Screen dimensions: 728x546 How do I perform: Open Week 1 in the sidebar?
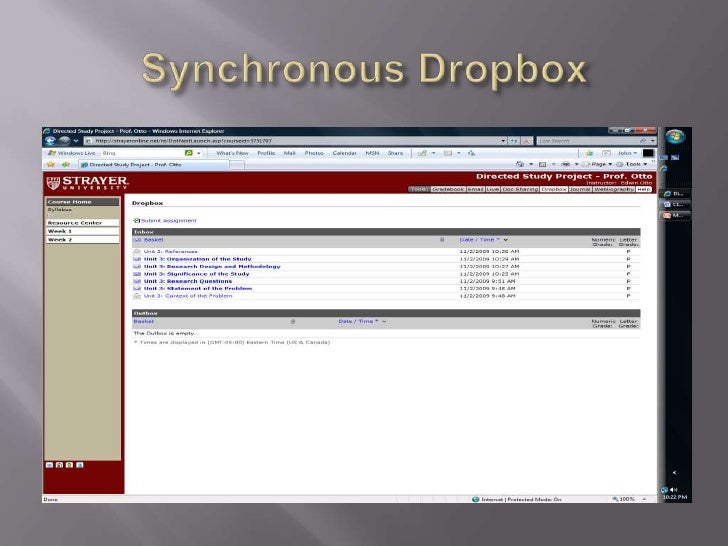82,231
